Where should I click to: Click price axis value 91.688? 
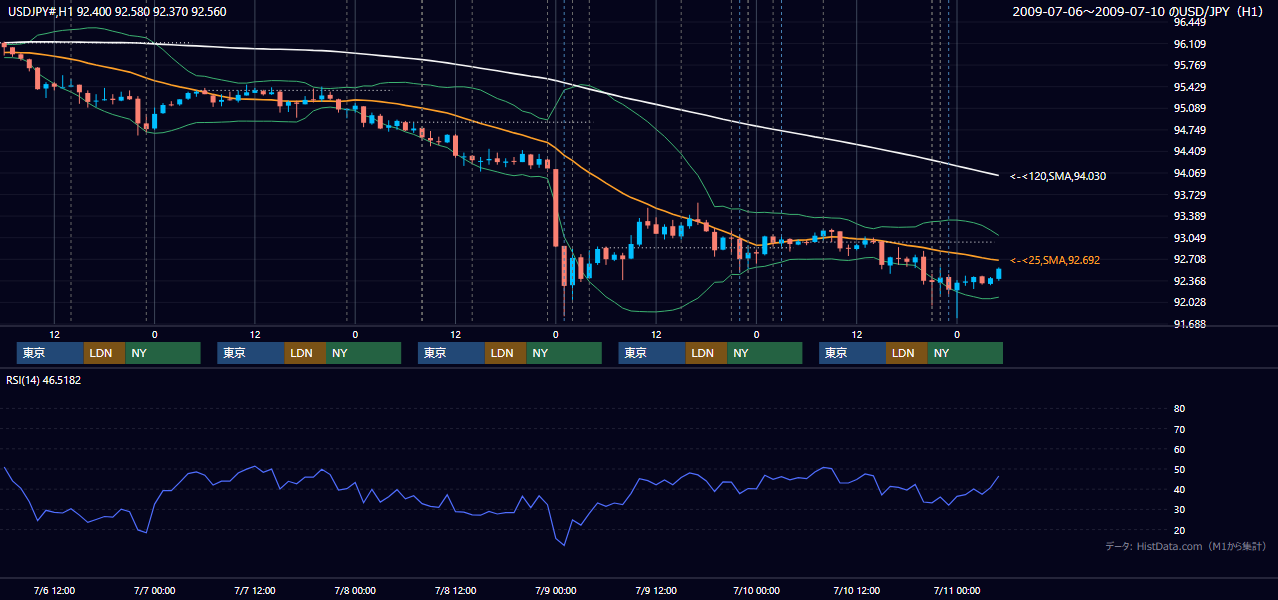(1189, 324)
